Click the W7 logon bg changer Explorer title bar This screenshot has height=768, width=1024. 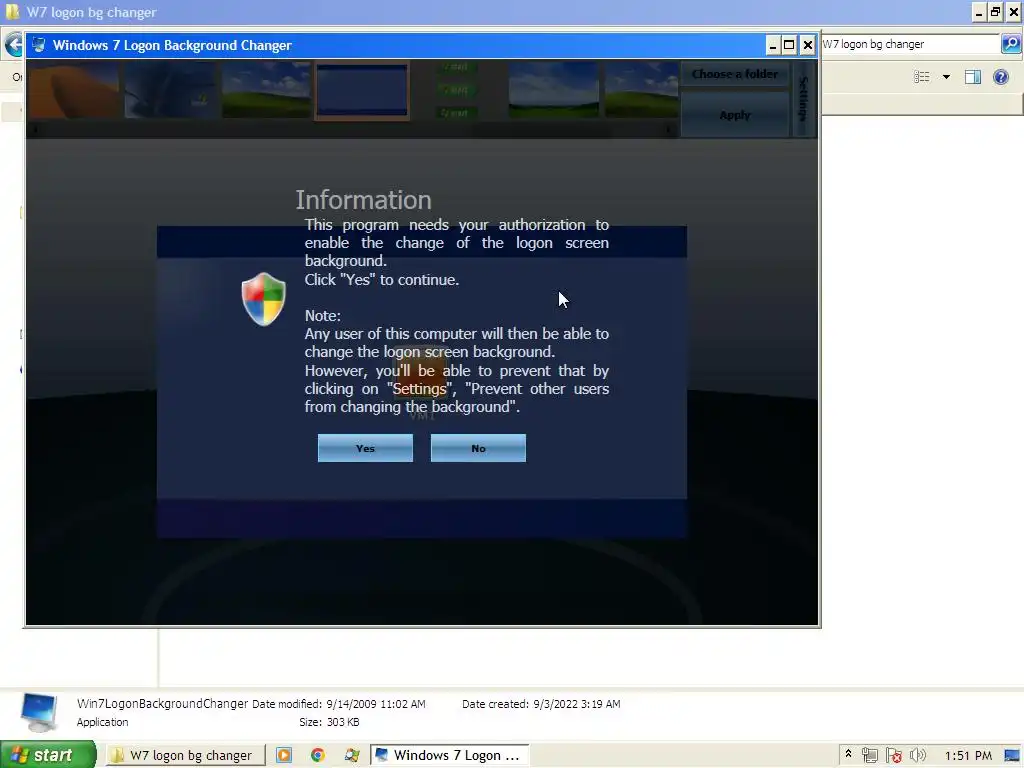tap(496, 12)
